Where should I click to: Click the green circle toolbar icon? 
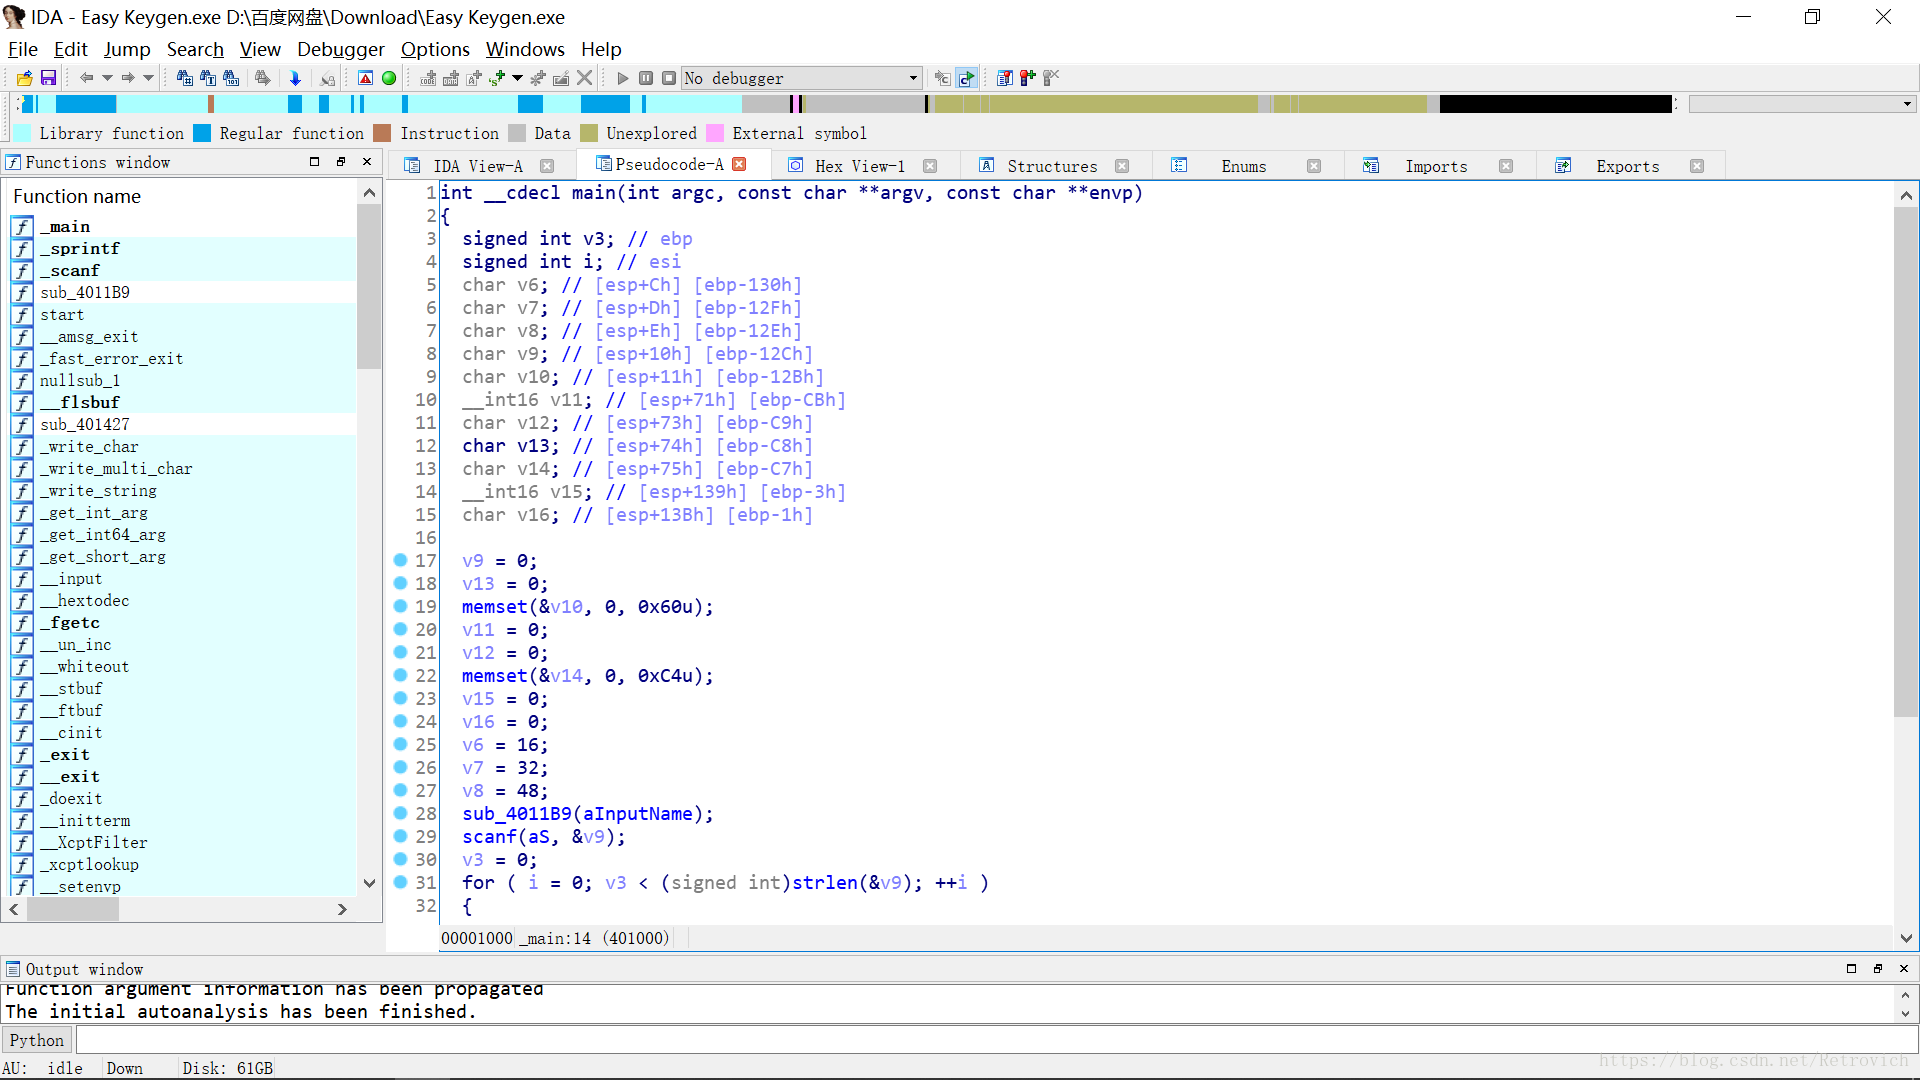[389, 78]
